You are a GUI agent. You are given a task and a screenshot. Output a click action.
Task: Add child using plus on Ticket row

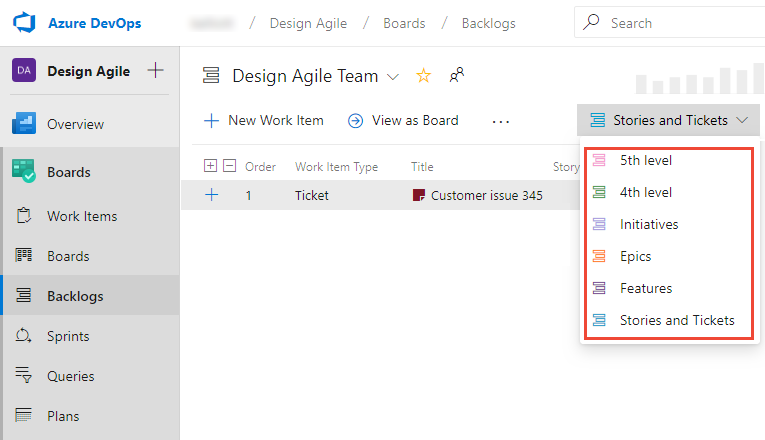(x=211, y=195)
